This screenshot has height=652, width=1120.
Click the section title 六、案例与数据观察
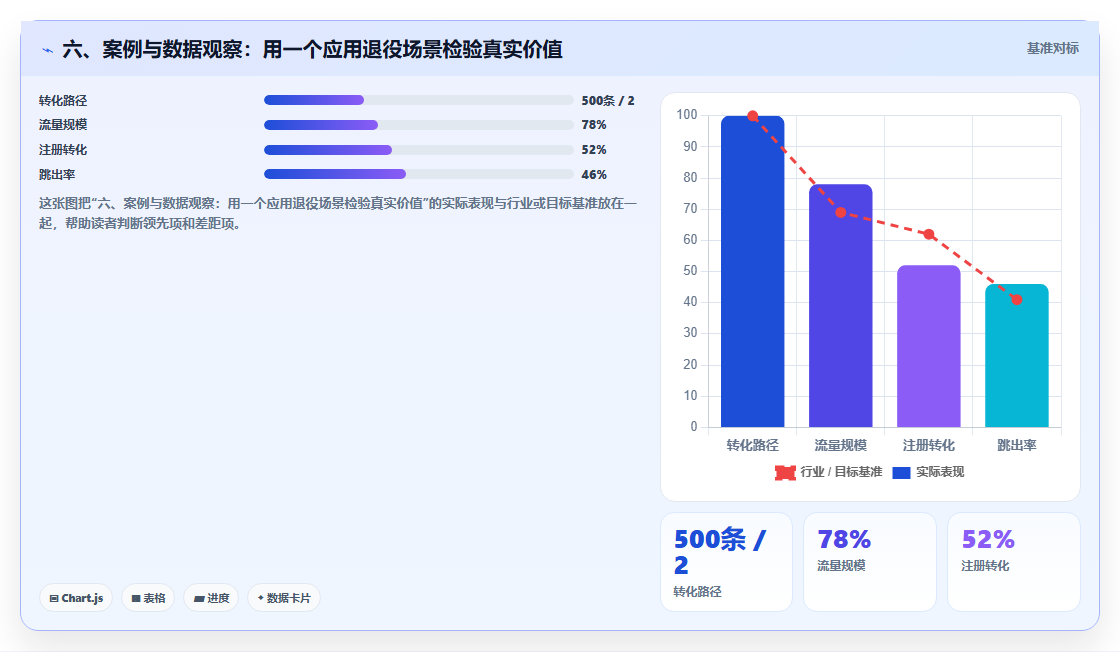point(312,49)
